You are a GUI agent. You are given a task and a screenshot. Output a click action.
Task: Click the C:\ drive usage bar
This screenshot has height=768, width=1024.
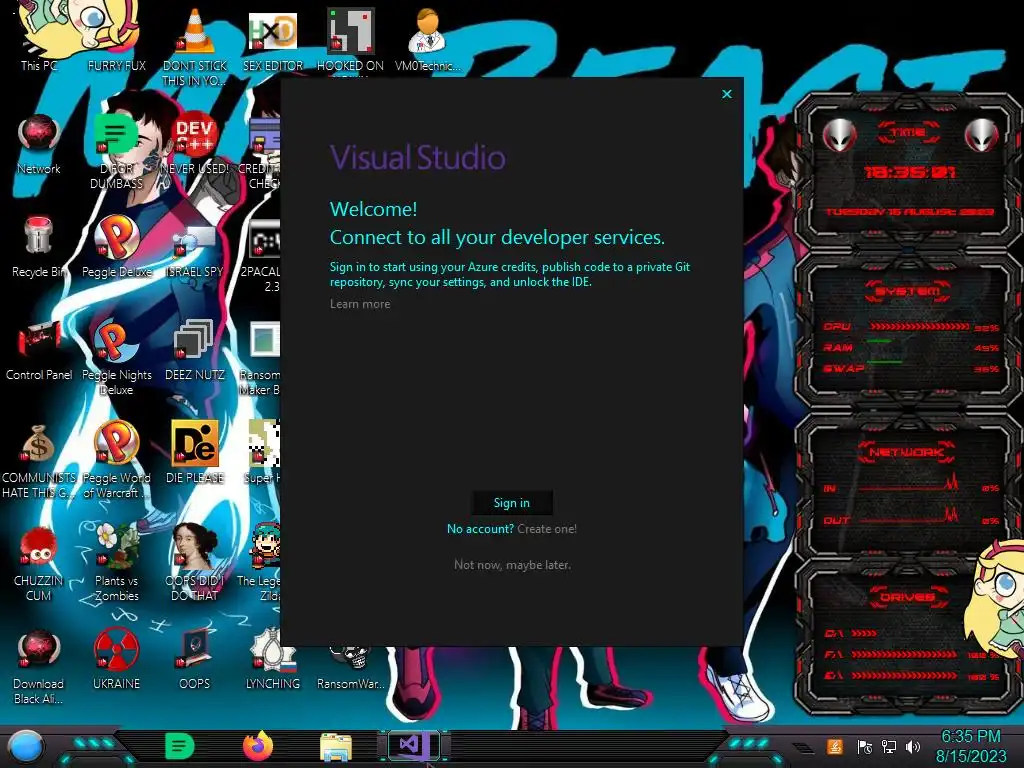coord(864,633)
